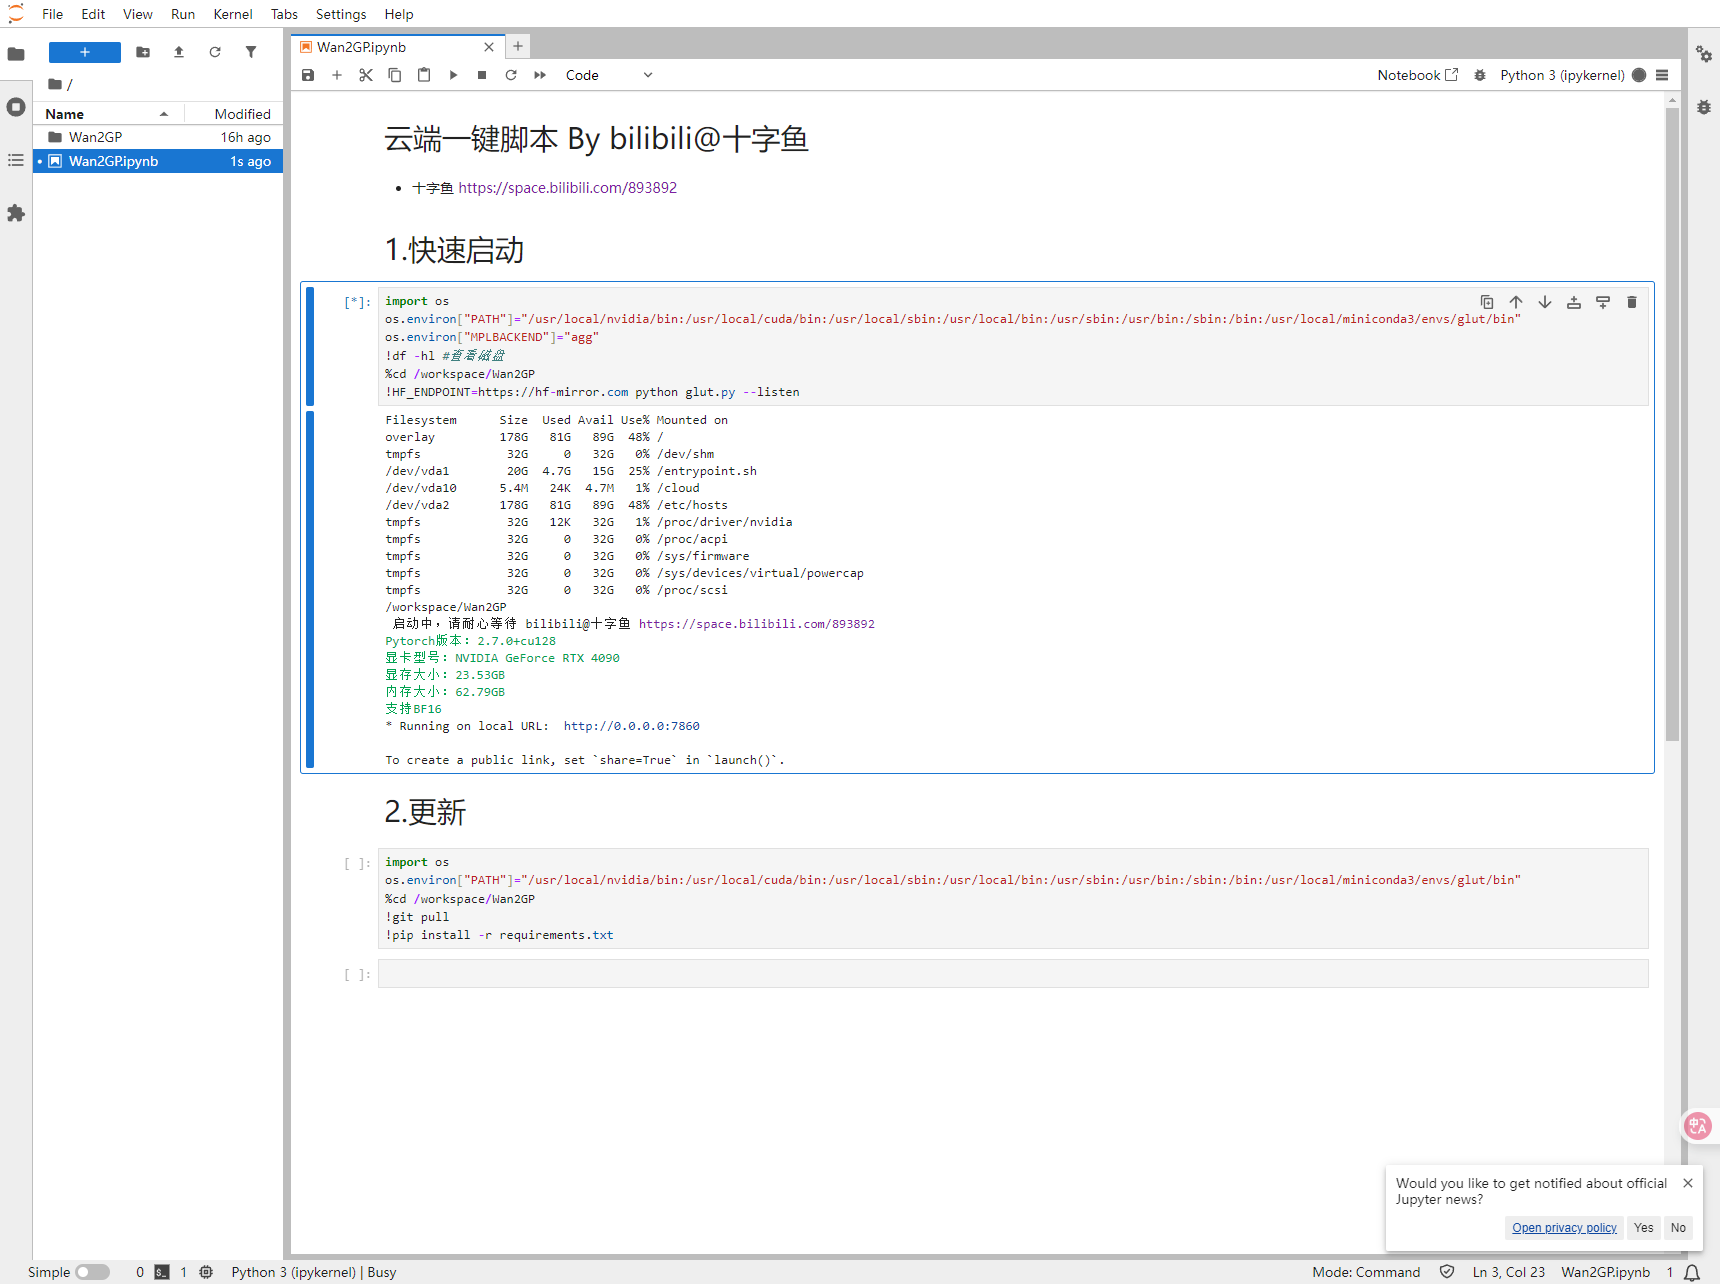Open the Run menu
1720x1284 pixels.
(183, 14)
